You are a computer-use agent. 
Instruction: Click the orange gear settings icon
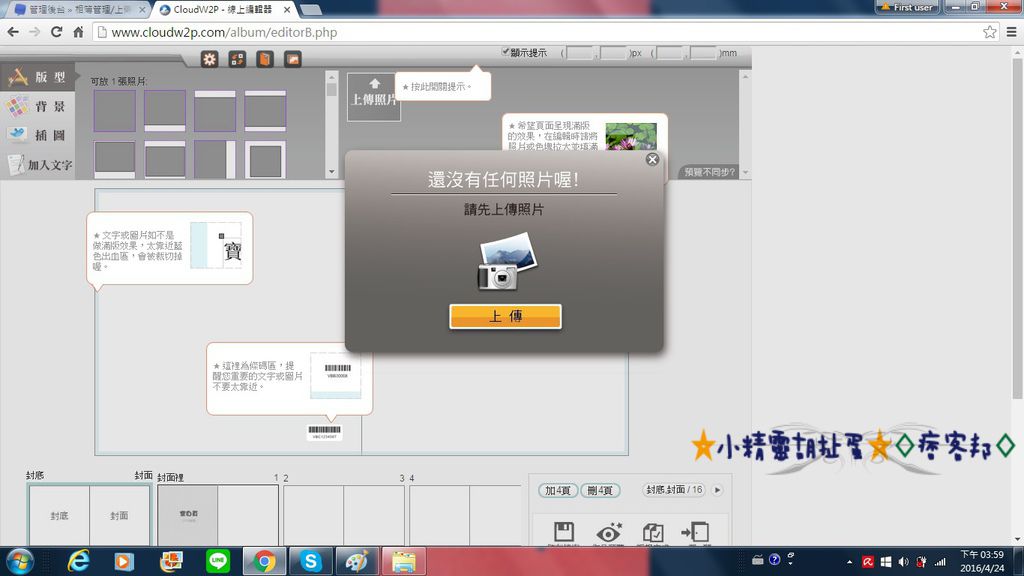tap(210, 59)
